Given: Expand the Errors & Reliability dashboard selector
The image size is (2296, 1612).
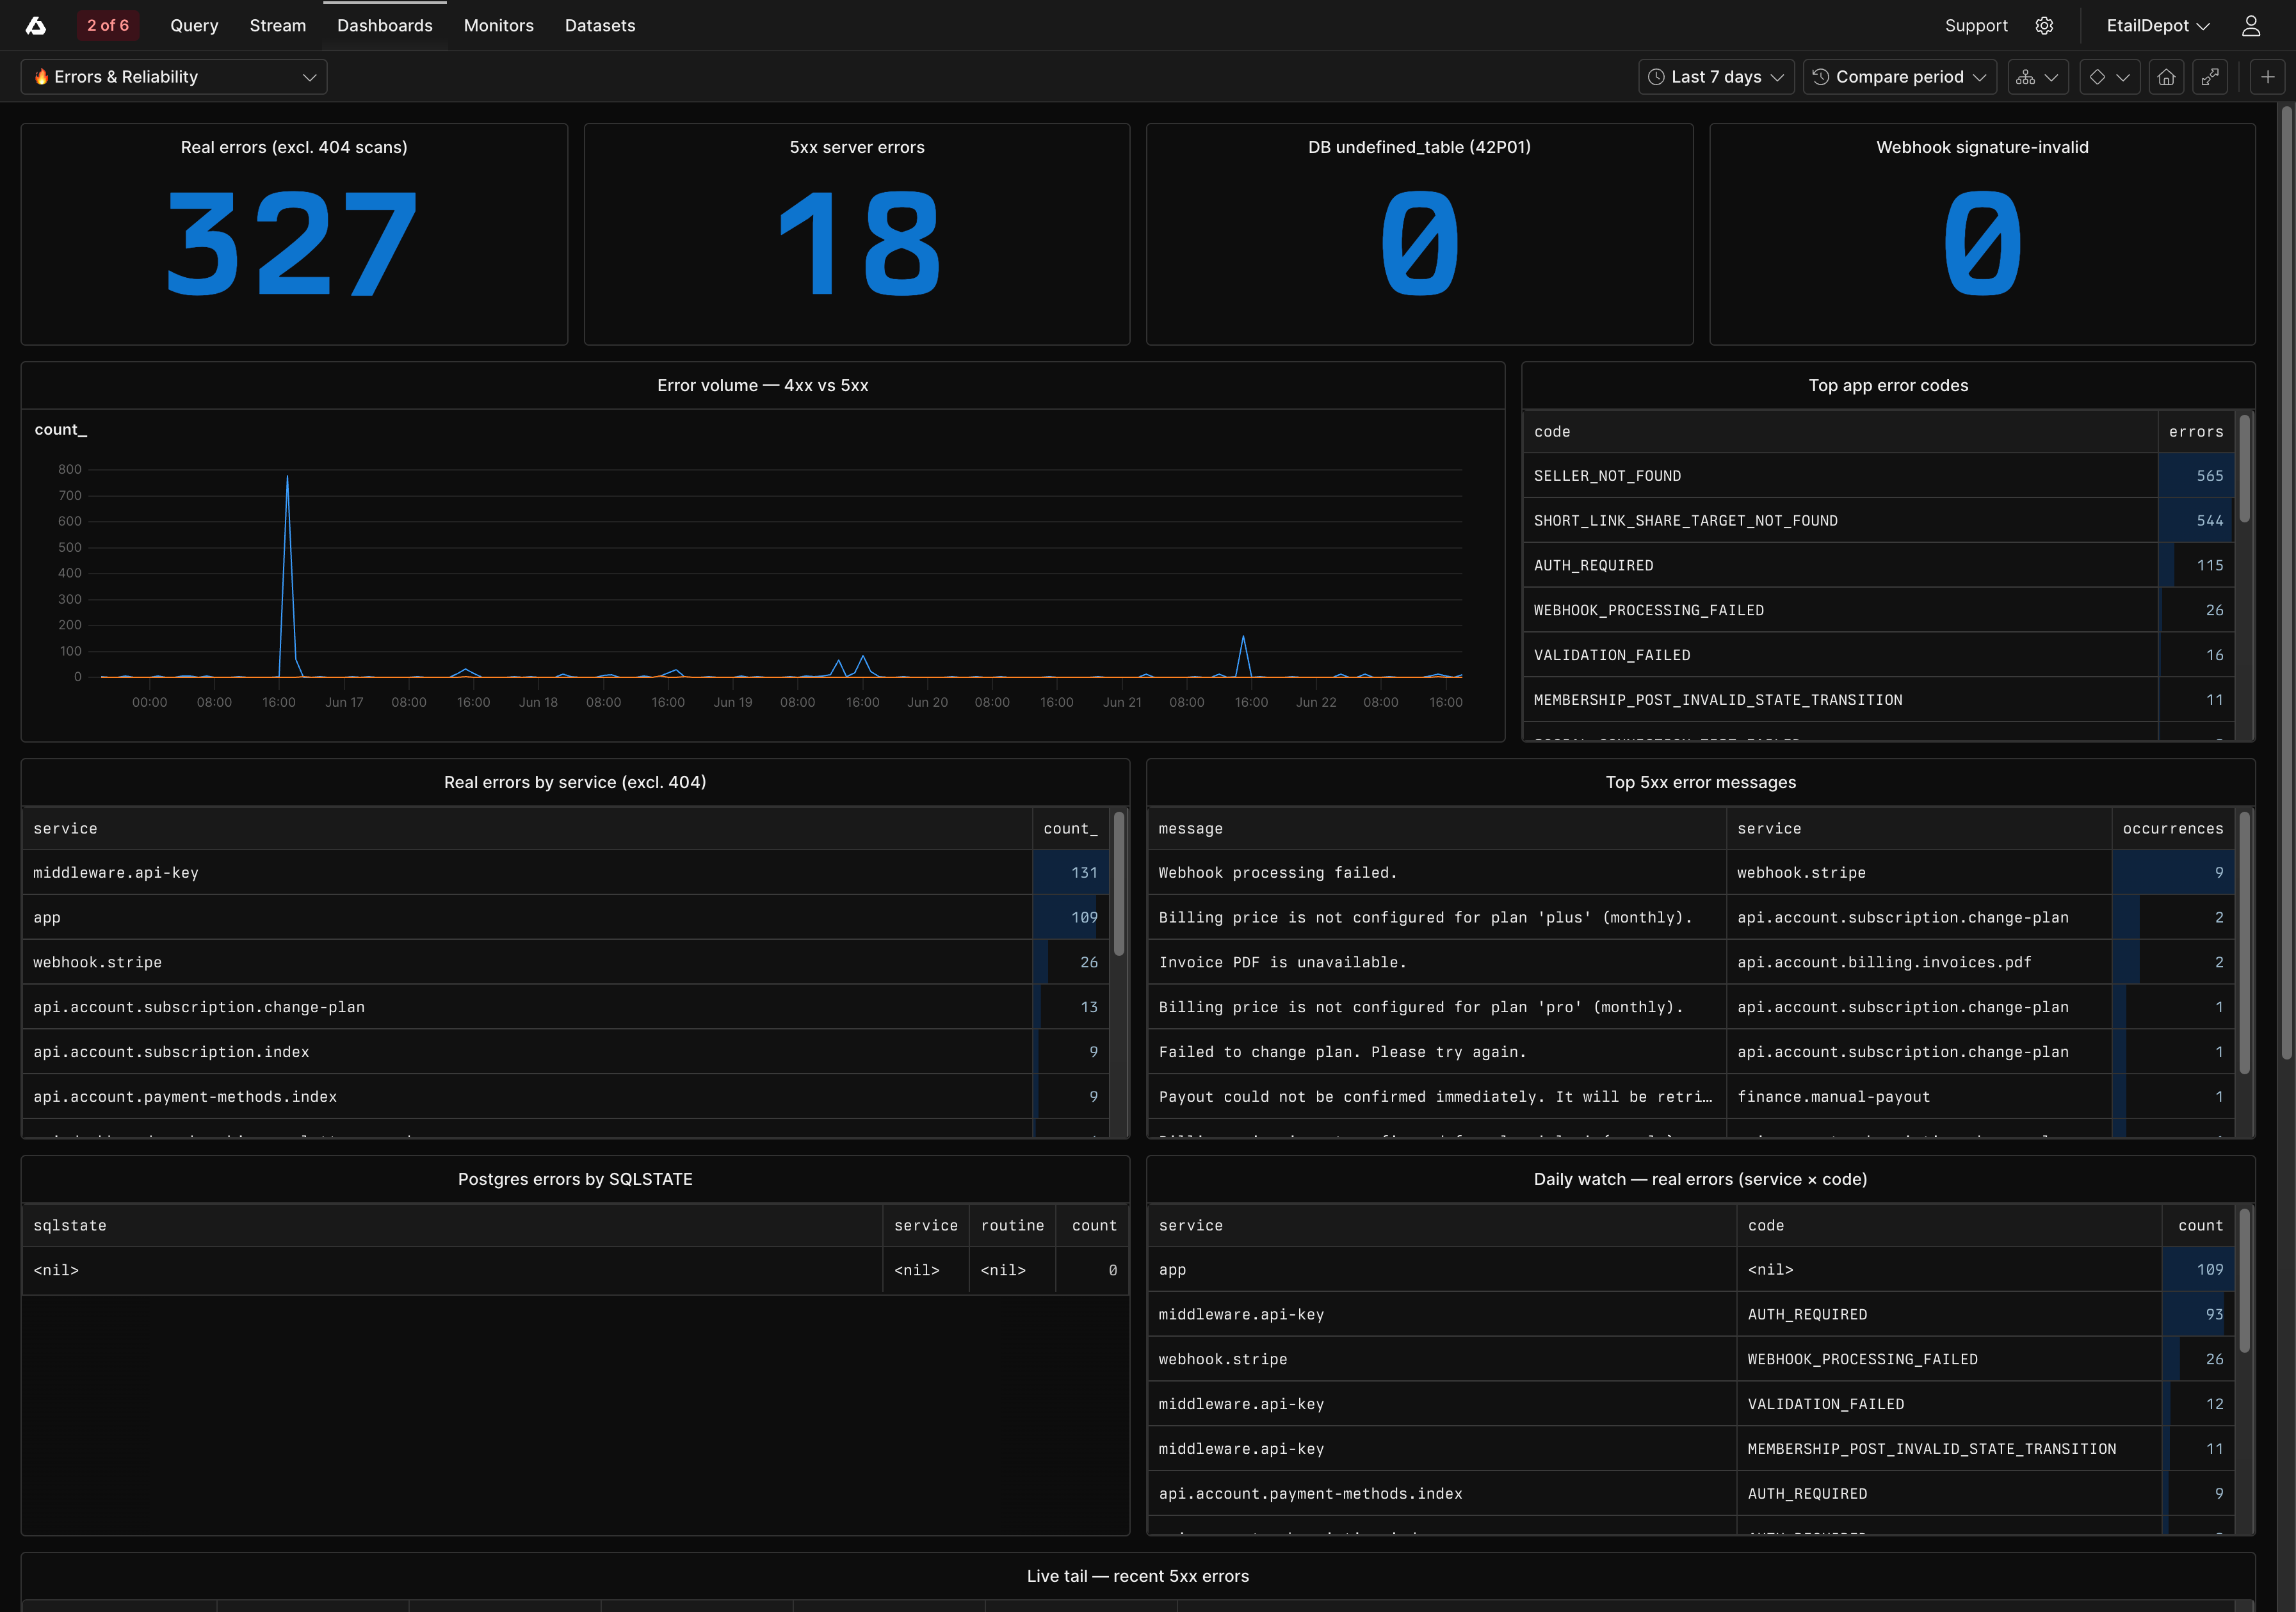Looking at the screenshot, I should pyautogui.click(x=174, y=77).
